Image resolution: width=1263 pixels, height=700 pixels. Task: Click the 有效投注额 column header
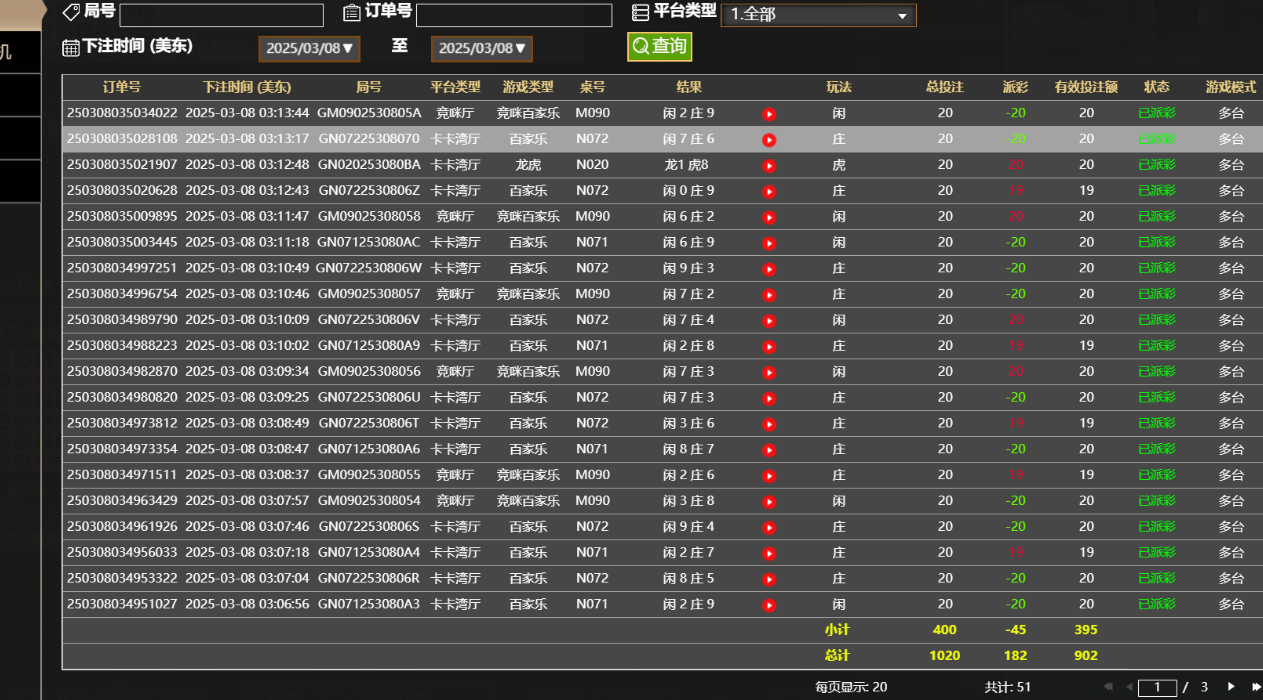pos(1086,87)
